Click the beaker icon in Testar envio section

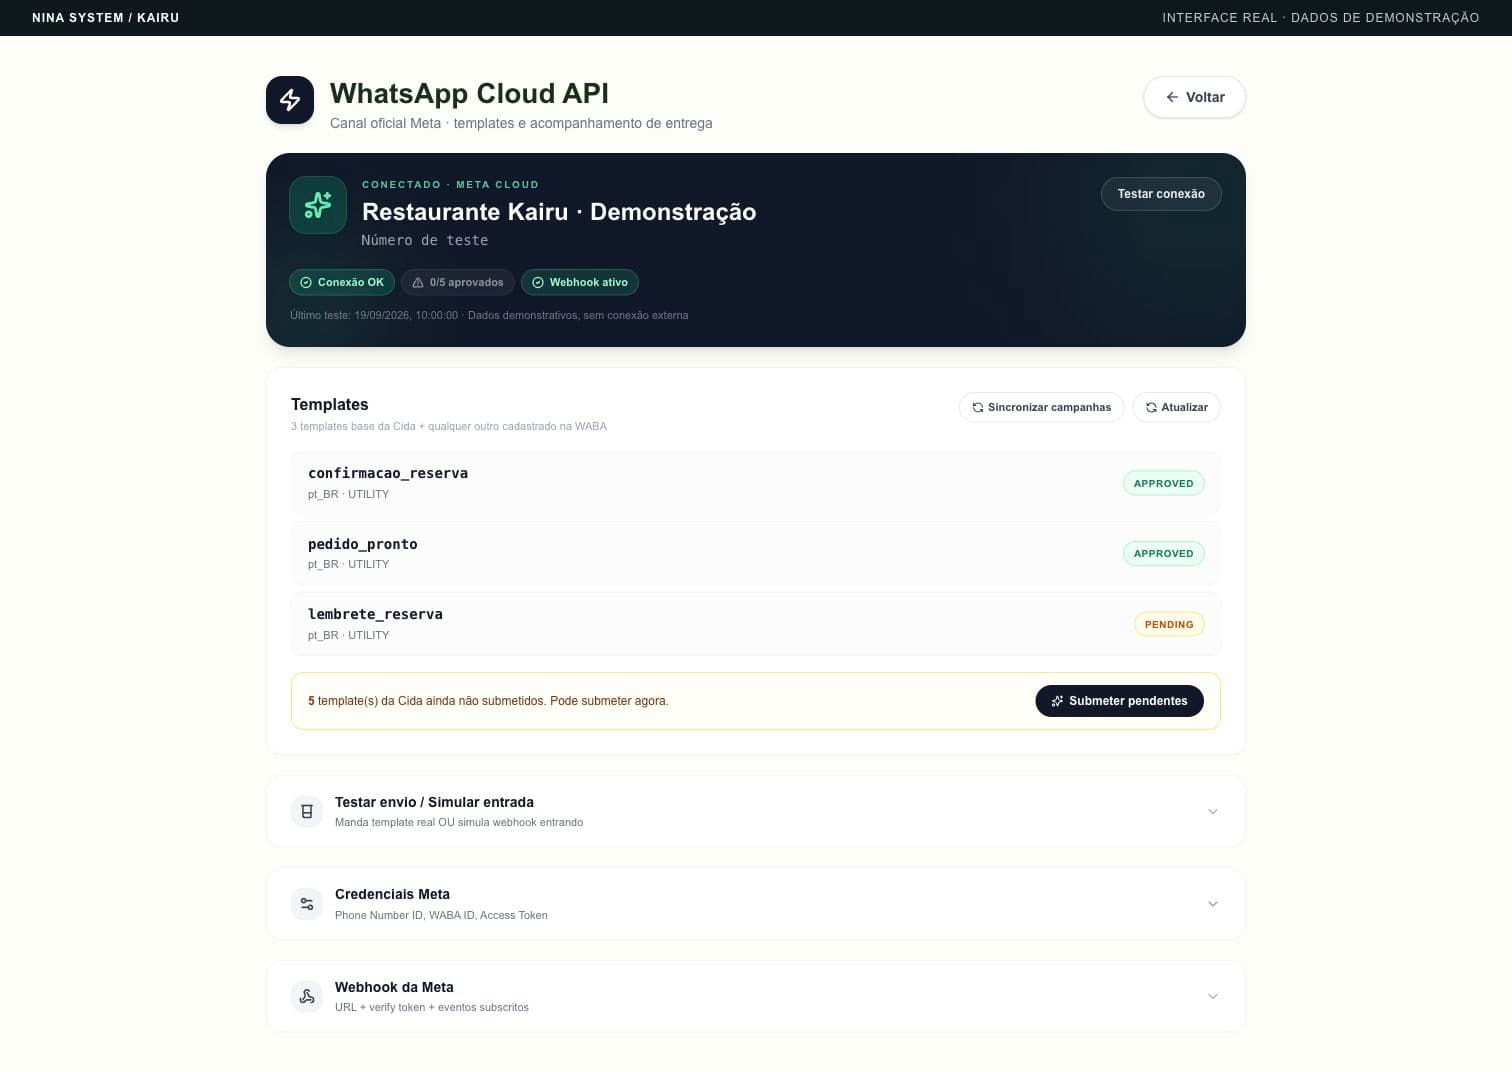pyautogui.click(x=307, y=811)
